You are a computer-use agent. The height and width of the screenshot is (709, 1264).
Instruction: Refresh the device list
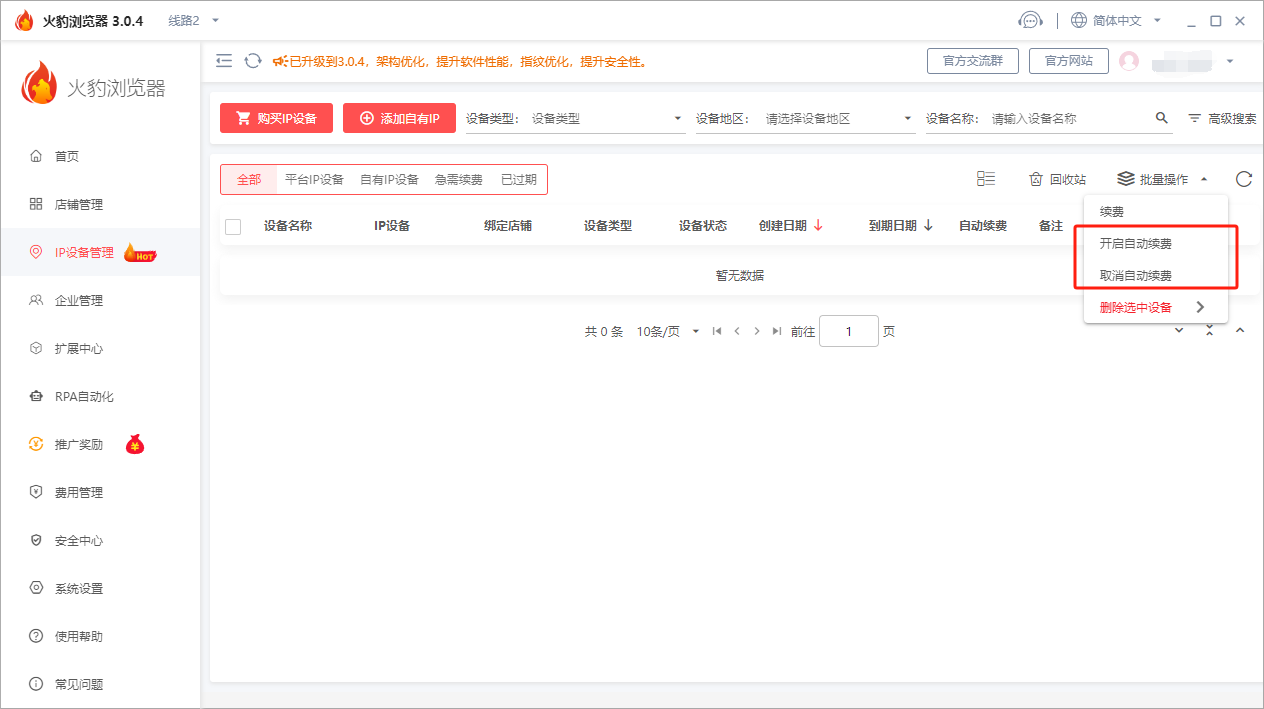(x=1243, y=179)
